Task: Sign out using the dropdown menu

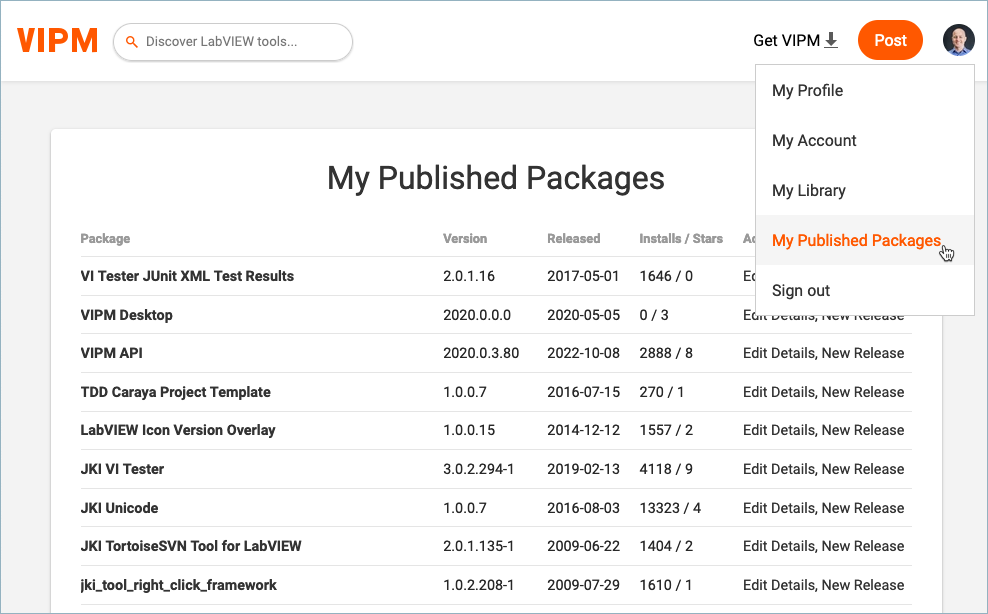Action: coord(800,290)
